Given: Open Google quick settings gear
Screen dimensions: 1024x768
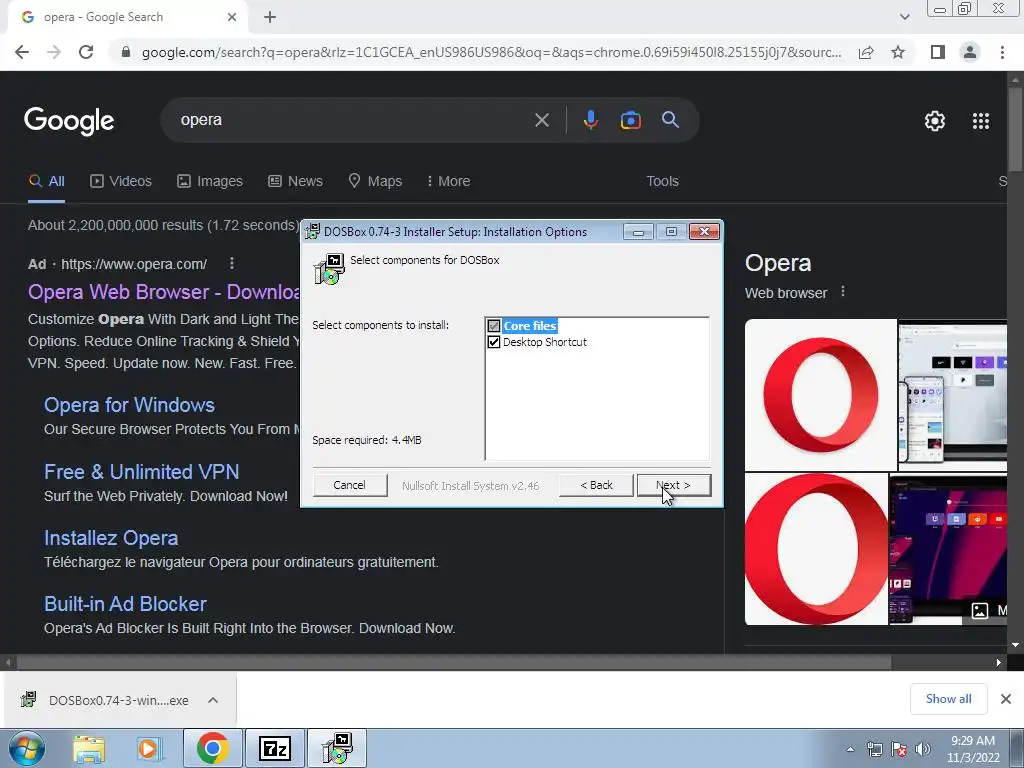Looking at the screenshot, I should (935, 121).
